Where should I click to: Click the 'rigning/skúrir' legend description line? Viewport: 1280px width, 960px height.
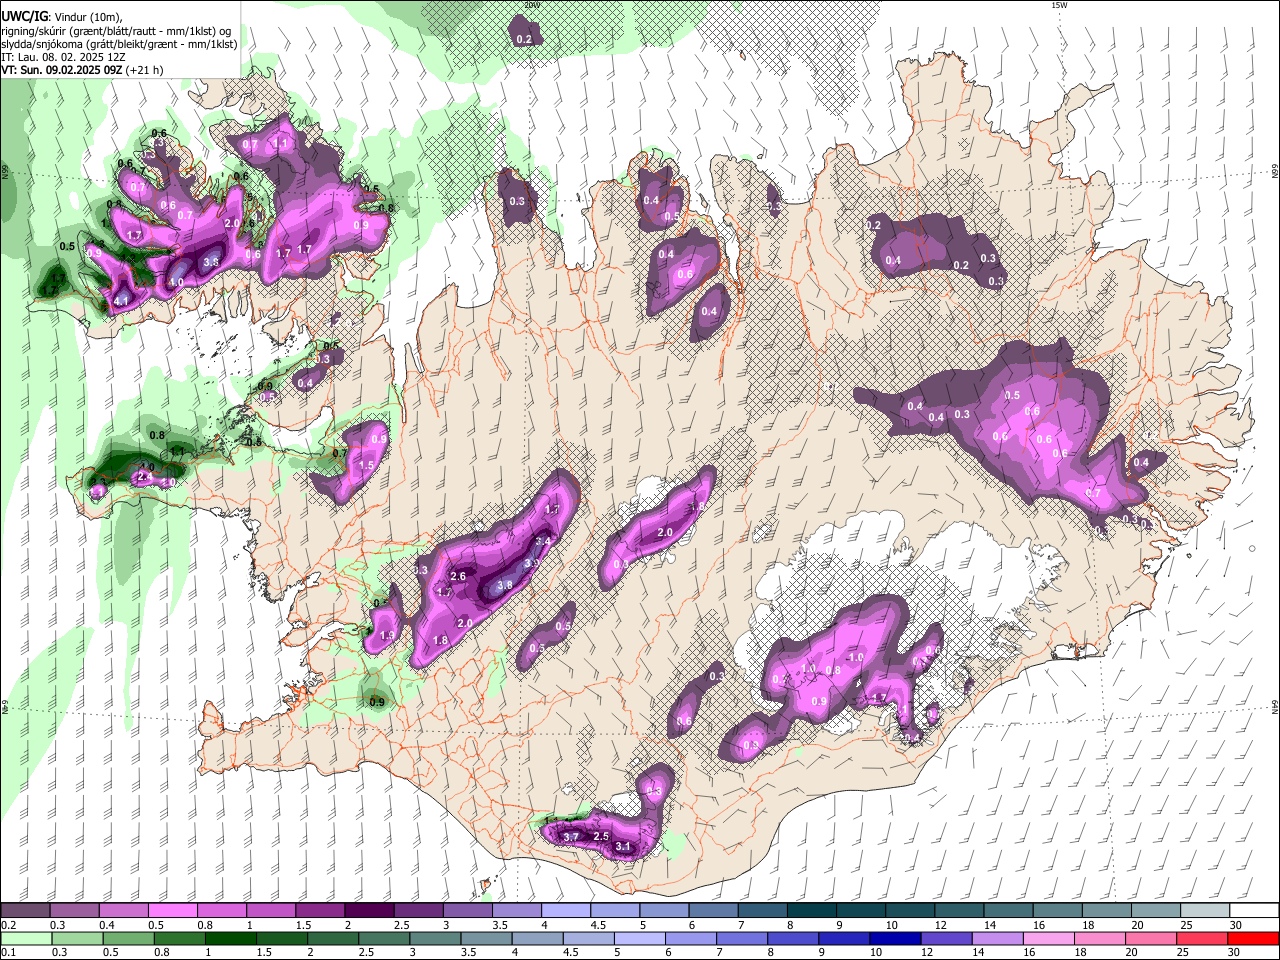(x=116, y=31)
